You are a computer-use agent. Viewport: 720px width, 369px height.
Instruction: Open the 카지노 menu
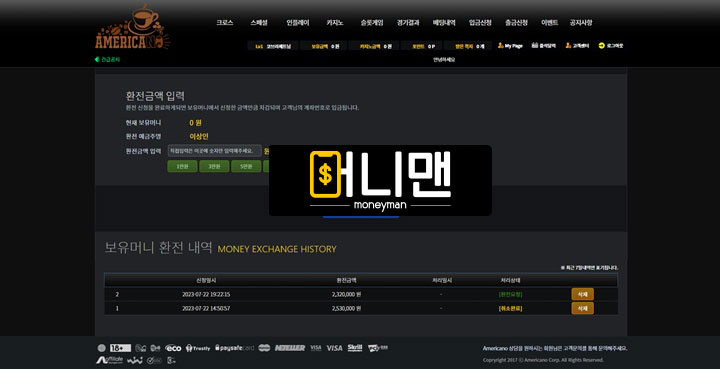point(335,22)
